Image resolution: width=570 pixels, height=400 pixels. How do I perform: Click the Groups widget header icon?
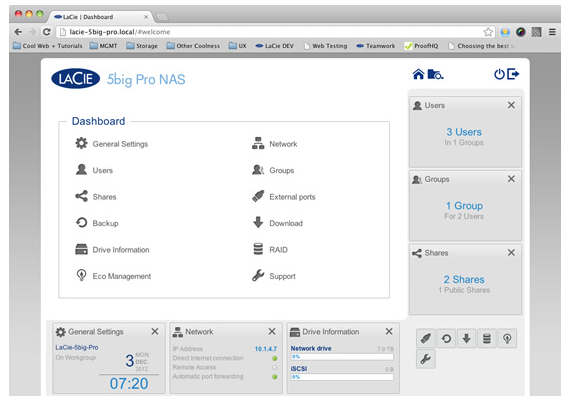coord(417,179)
